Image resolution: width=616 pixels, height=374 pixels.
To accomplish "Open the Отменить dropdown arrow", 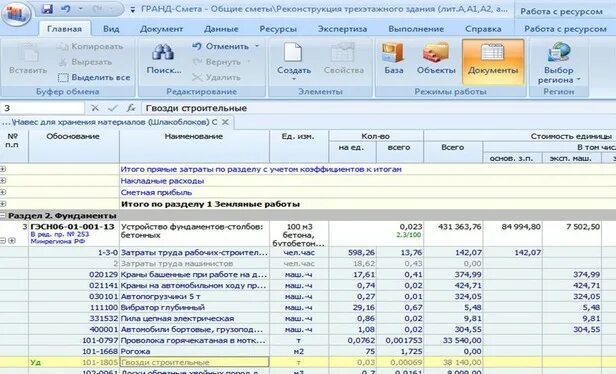I will (x=257, y=46).
